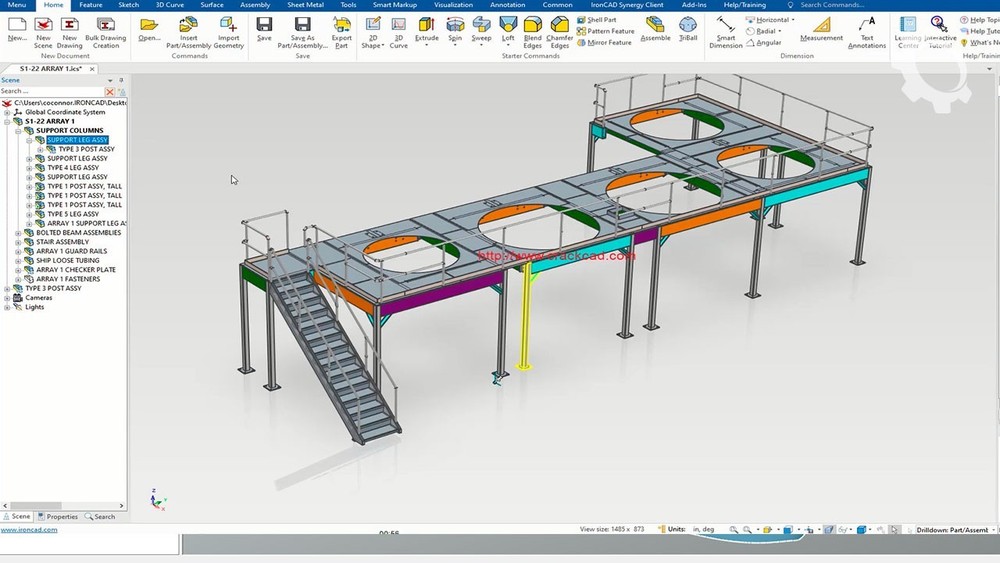Expand the BOLTED BEAM ASSEMBLIES node
This screenshot has height=563, width=1000.
coord(18,233)
